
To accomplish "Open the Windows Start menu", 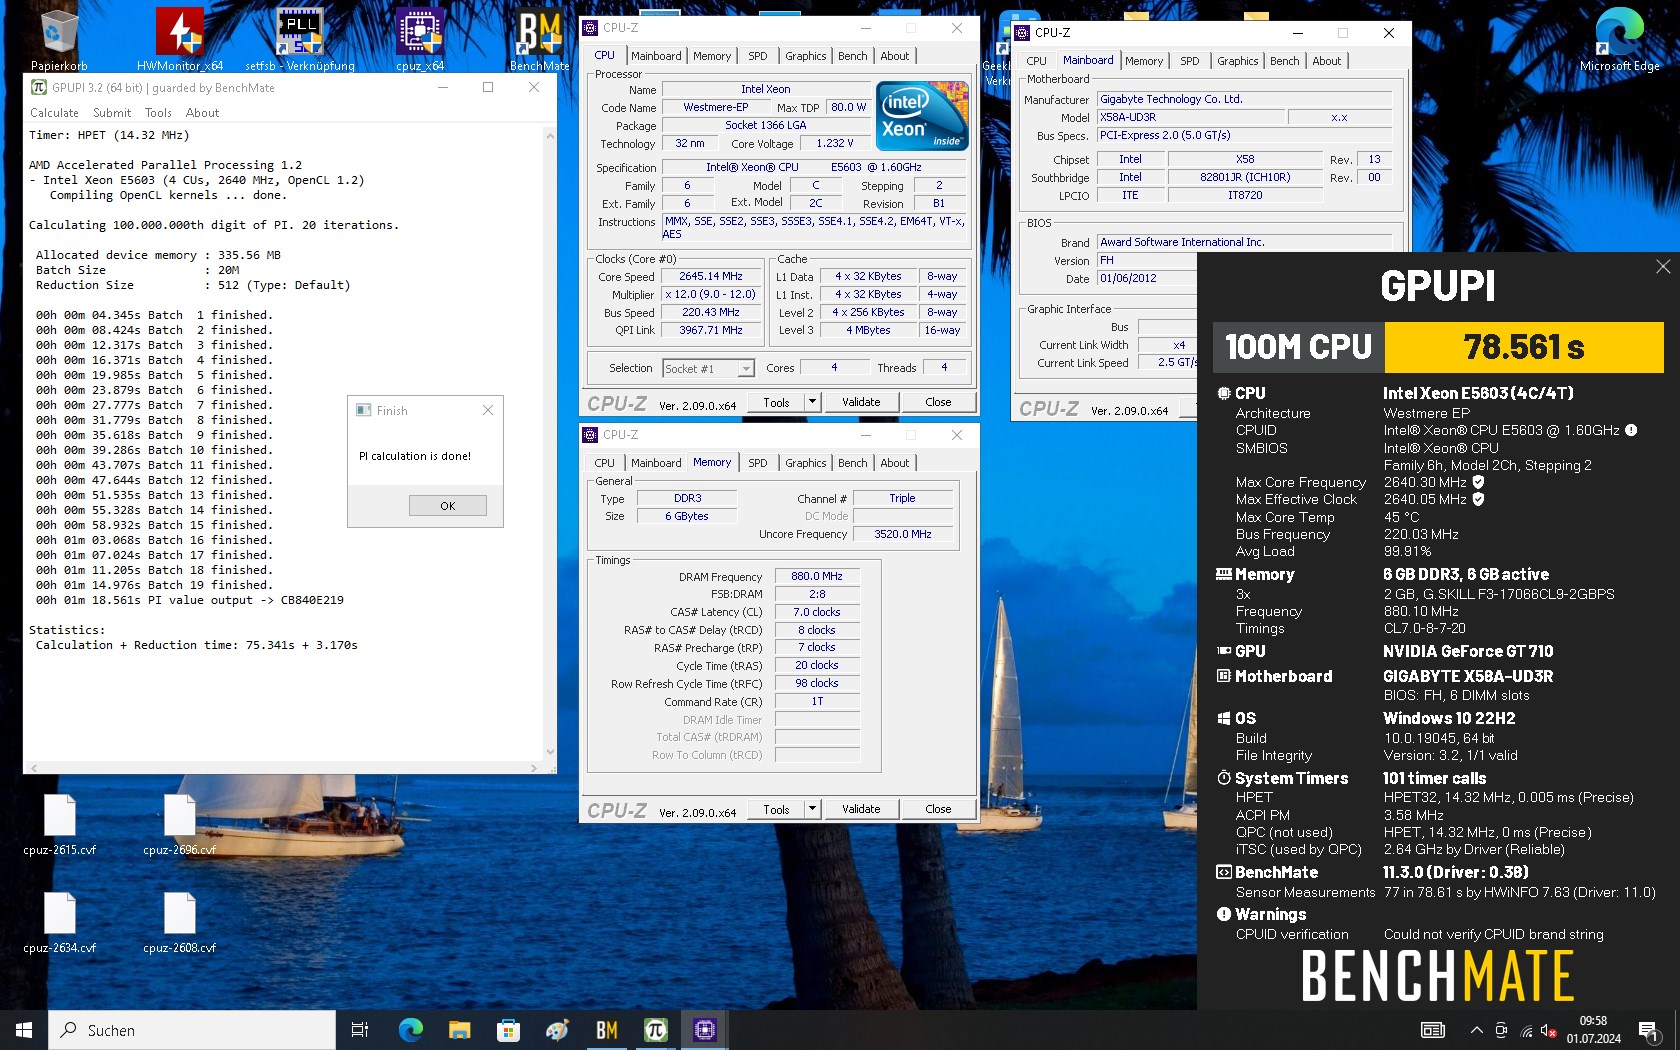I will coord(24,1030).
